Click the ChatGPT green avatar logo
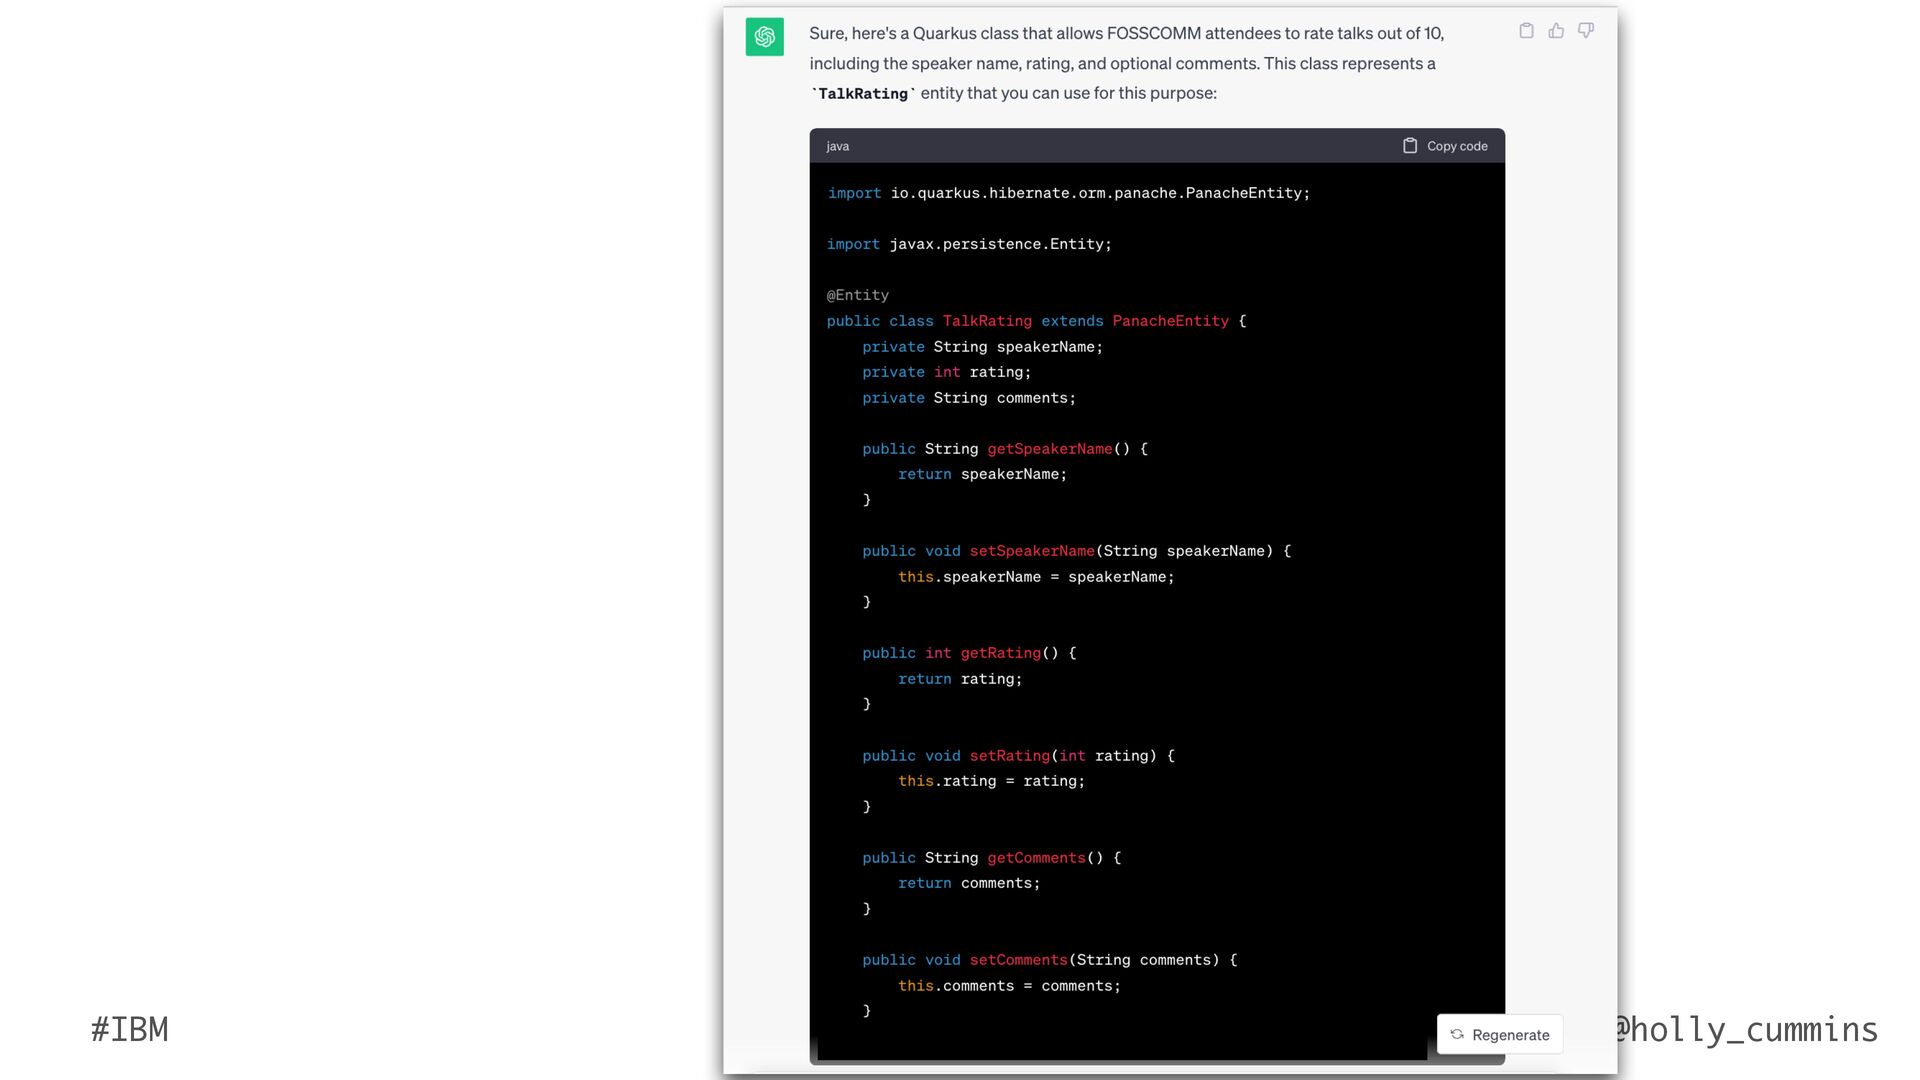Image resolution: width=1920 pixels, height=1080 pixels. tap(765, 37)
